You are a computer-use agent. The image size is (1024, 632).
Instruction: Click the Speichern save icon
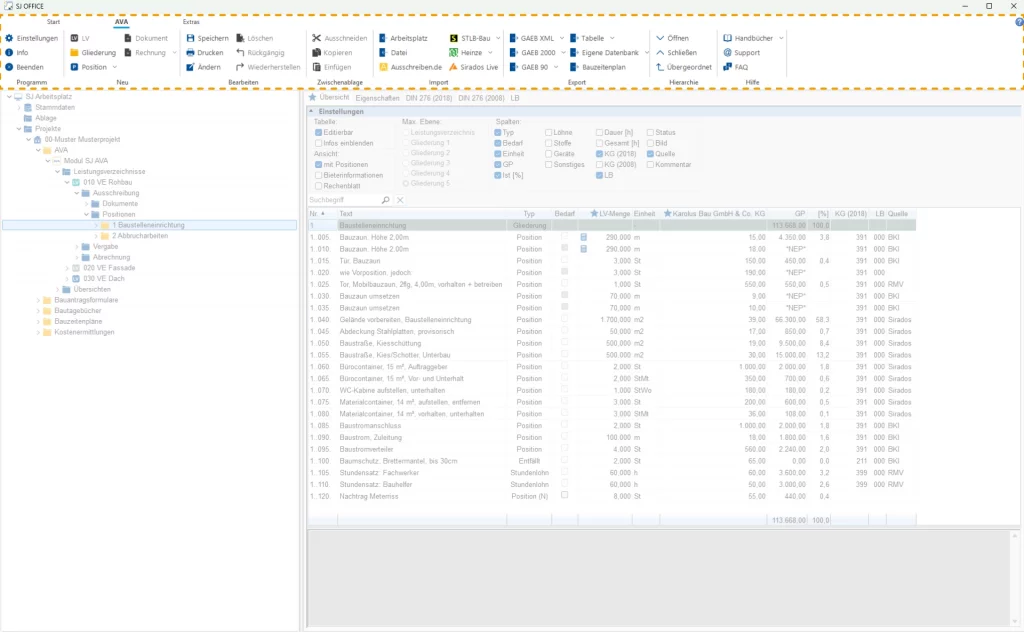190,38
